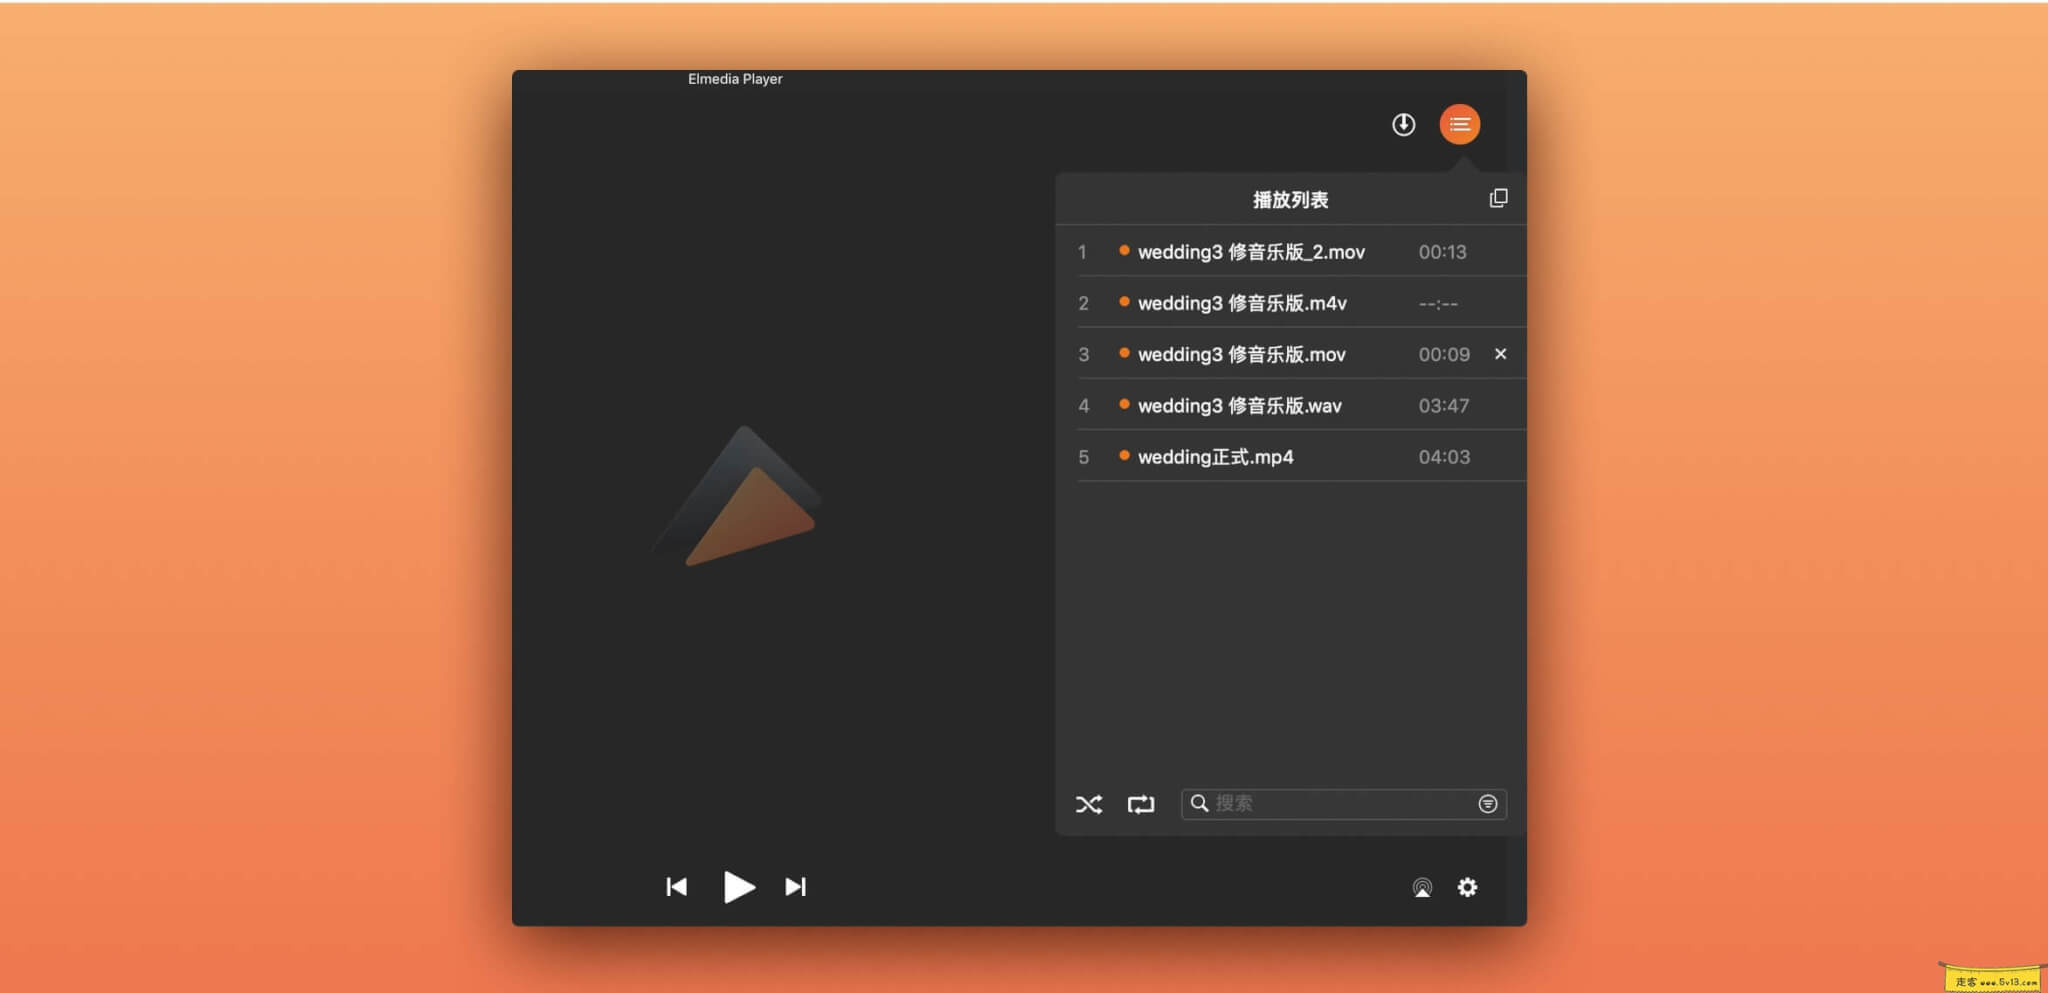Image resolution: width=2048 pixels, height=993 pixels.
Task: Click the filter icon beside the search box
Action: (x=1488, y=803)
